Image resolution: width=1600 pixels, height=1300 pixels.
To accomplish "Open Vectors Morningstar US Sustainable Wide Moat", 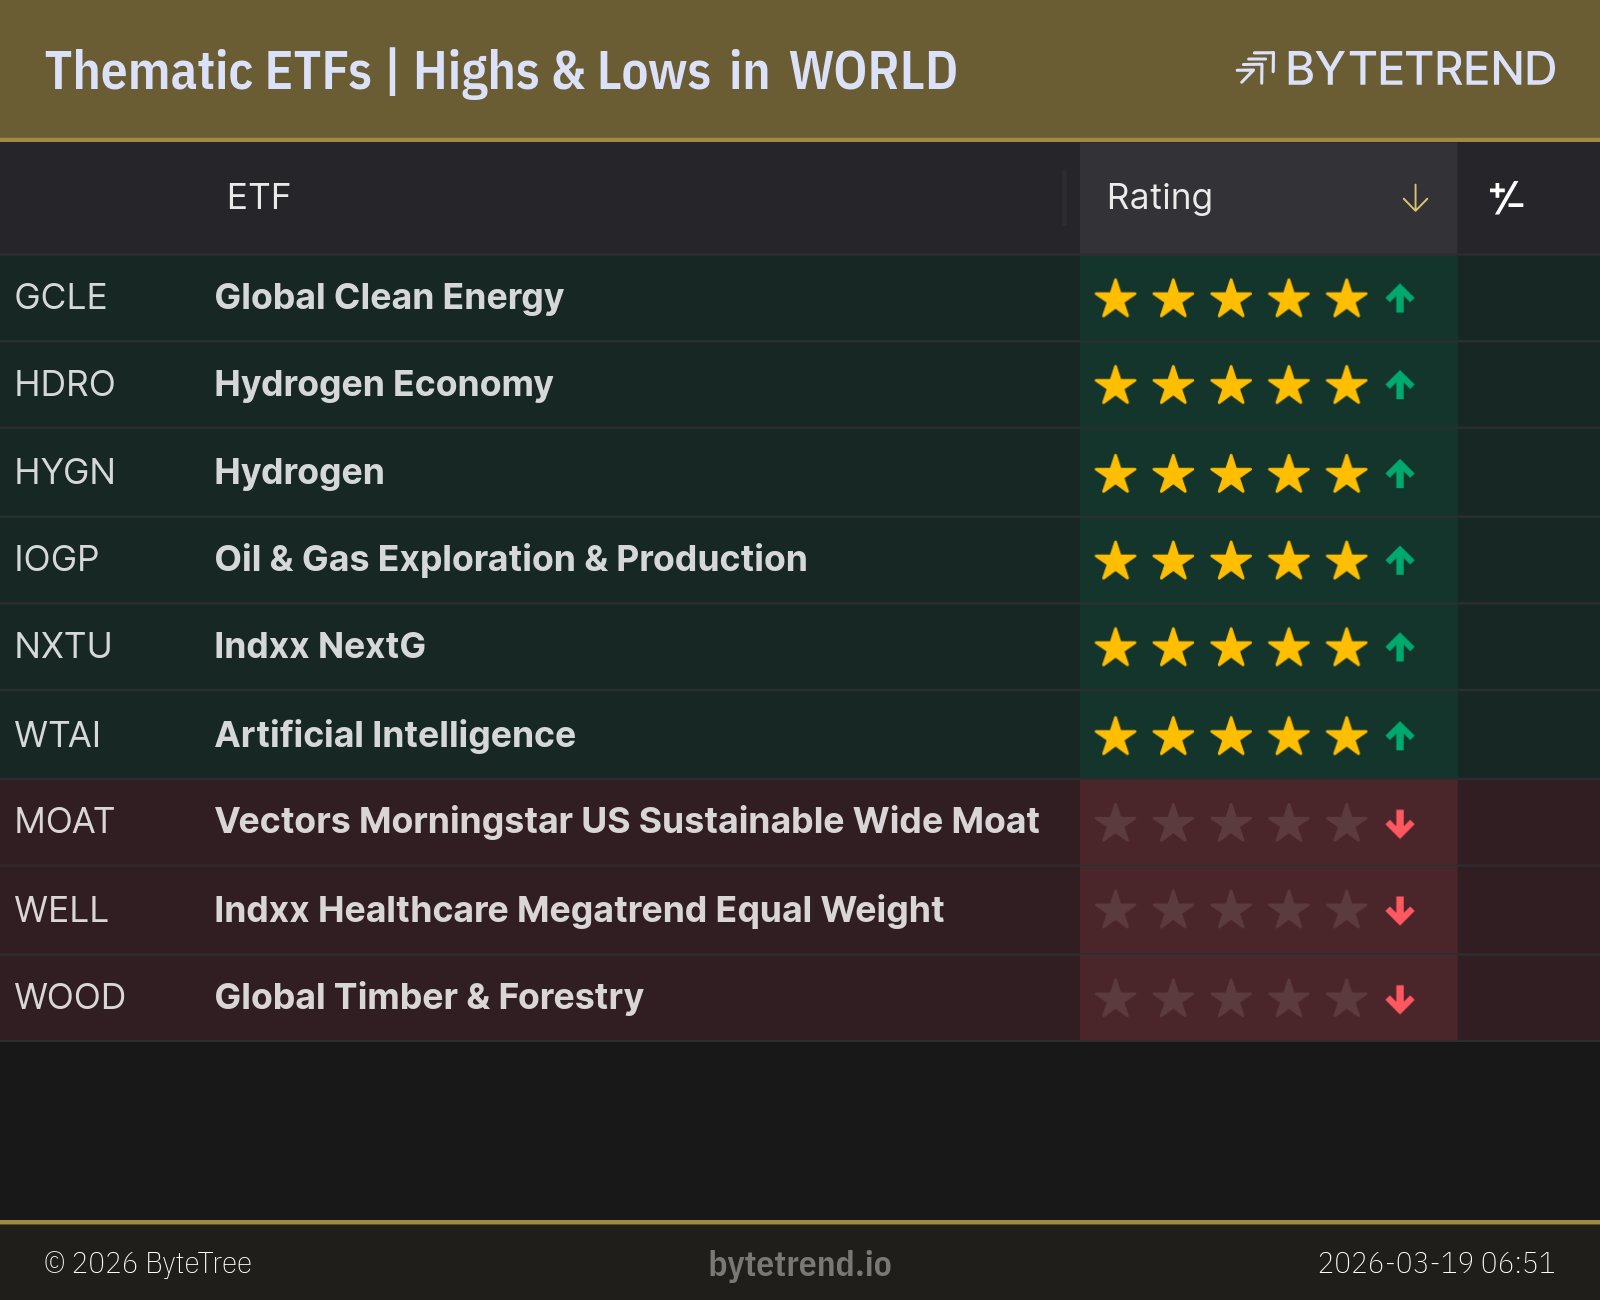I will (627, 821).
